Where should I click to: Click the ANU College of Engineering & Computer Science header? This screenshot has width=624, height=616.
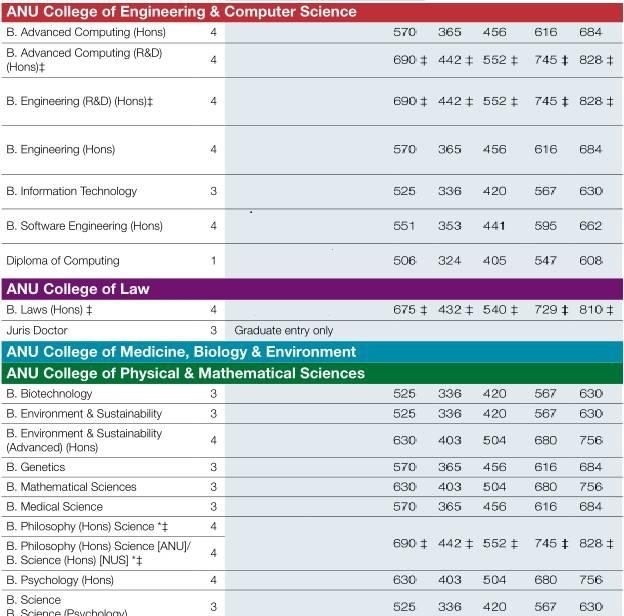click(x=181, y=12)
